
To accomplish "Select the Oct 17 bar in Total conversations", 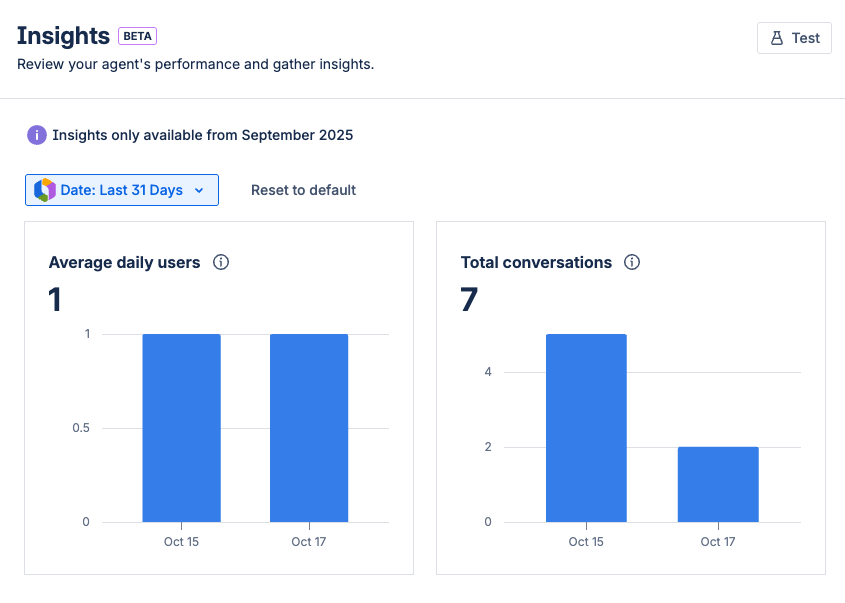I will (x=718, y=483).
